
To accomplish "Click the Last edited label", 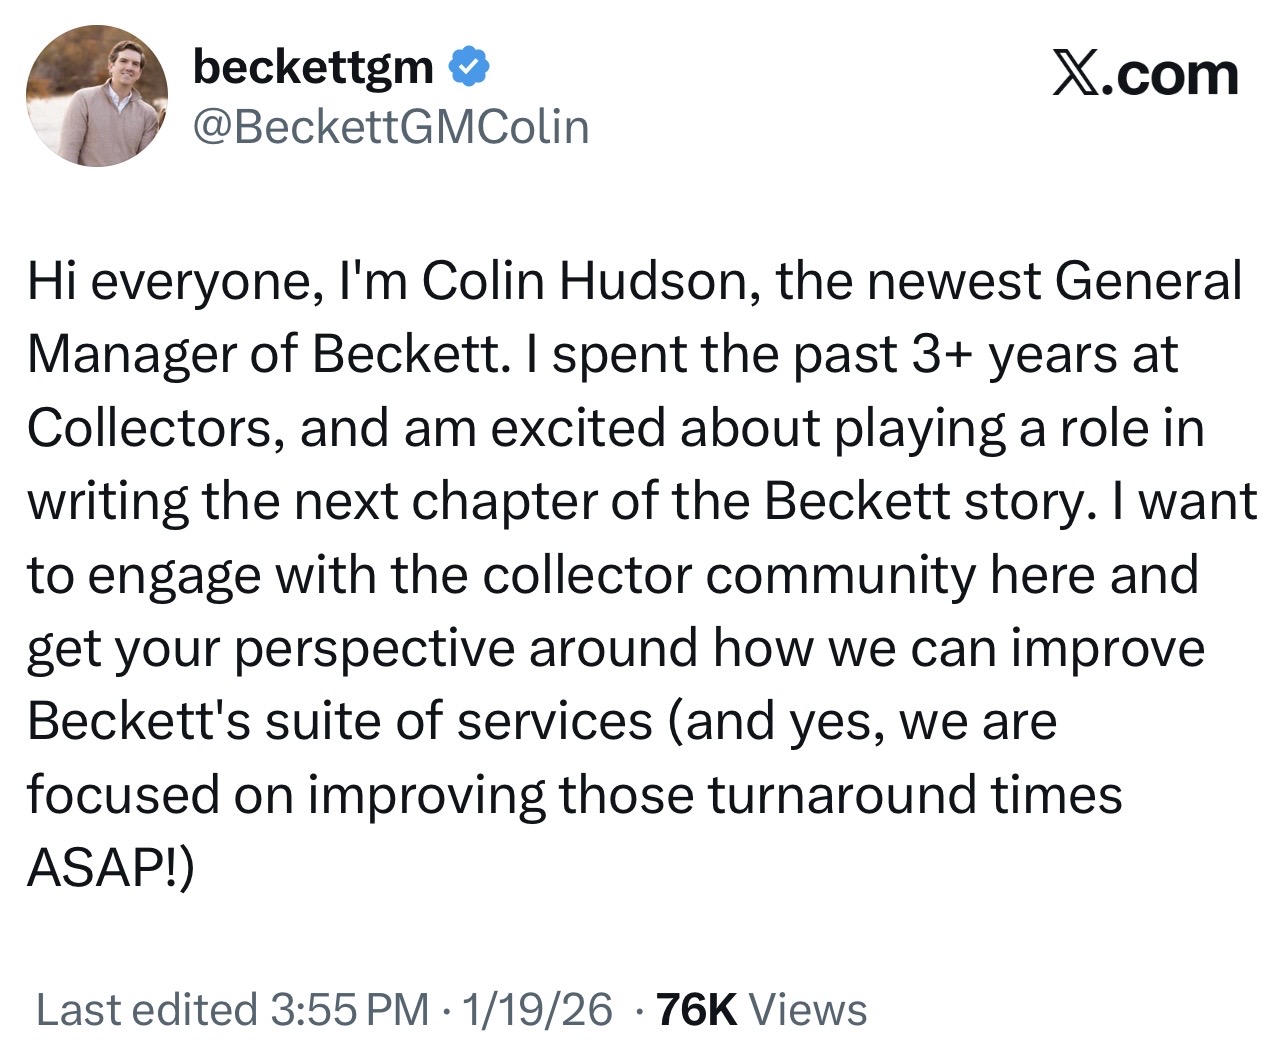I will (x=146, y=1009).
